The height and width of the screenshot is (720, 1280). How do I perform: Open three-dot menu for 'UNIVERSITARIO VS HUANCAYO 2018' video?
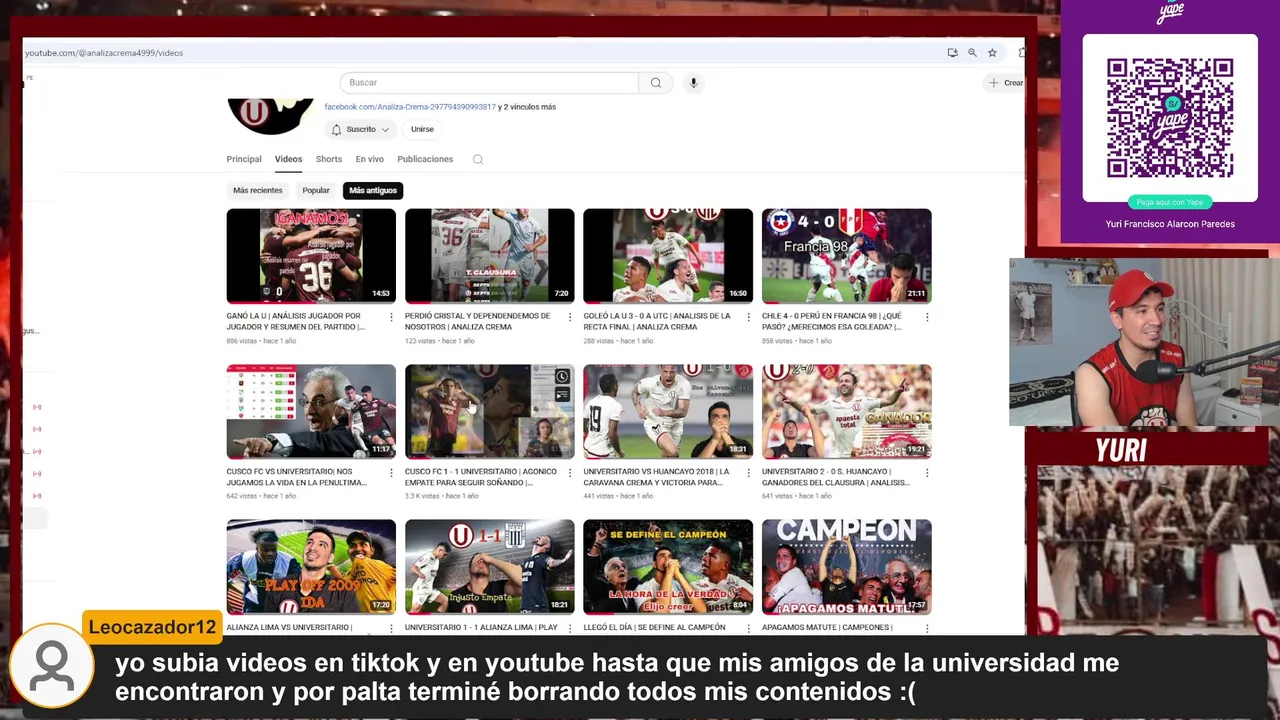(x=748, y=472)
